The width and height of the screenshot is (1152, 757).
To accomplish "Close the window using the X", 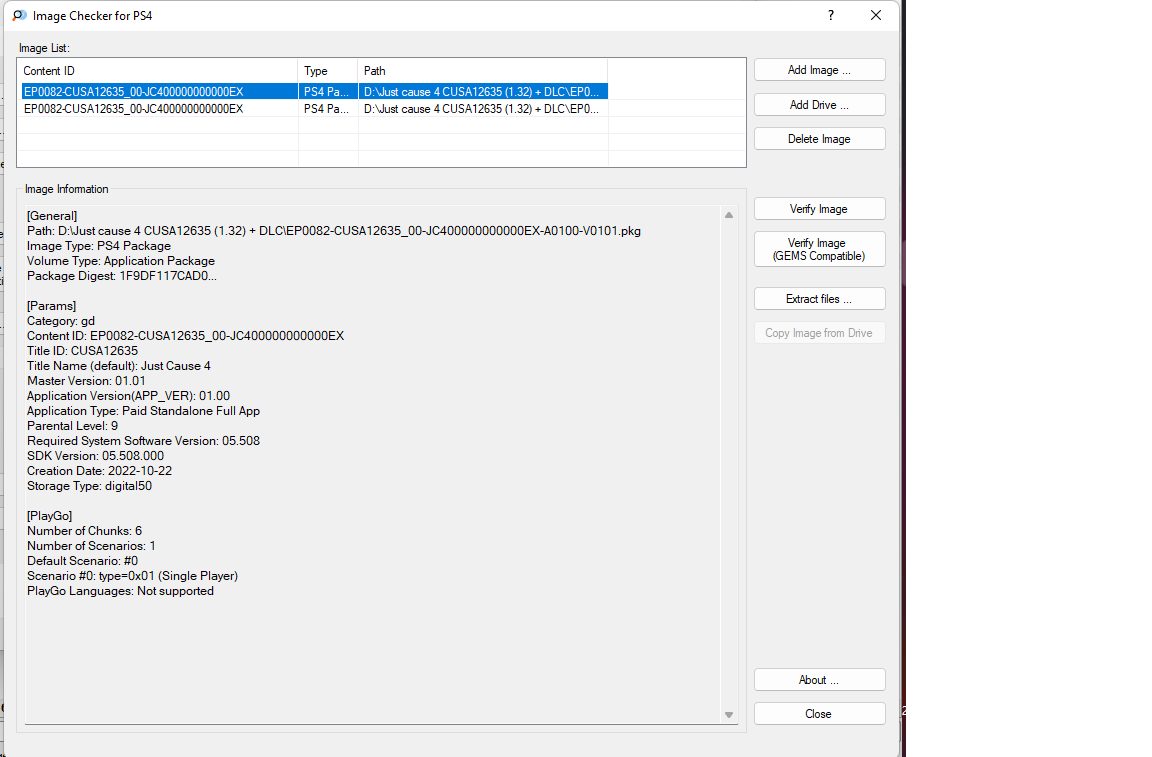I will [x=876, y=15].
